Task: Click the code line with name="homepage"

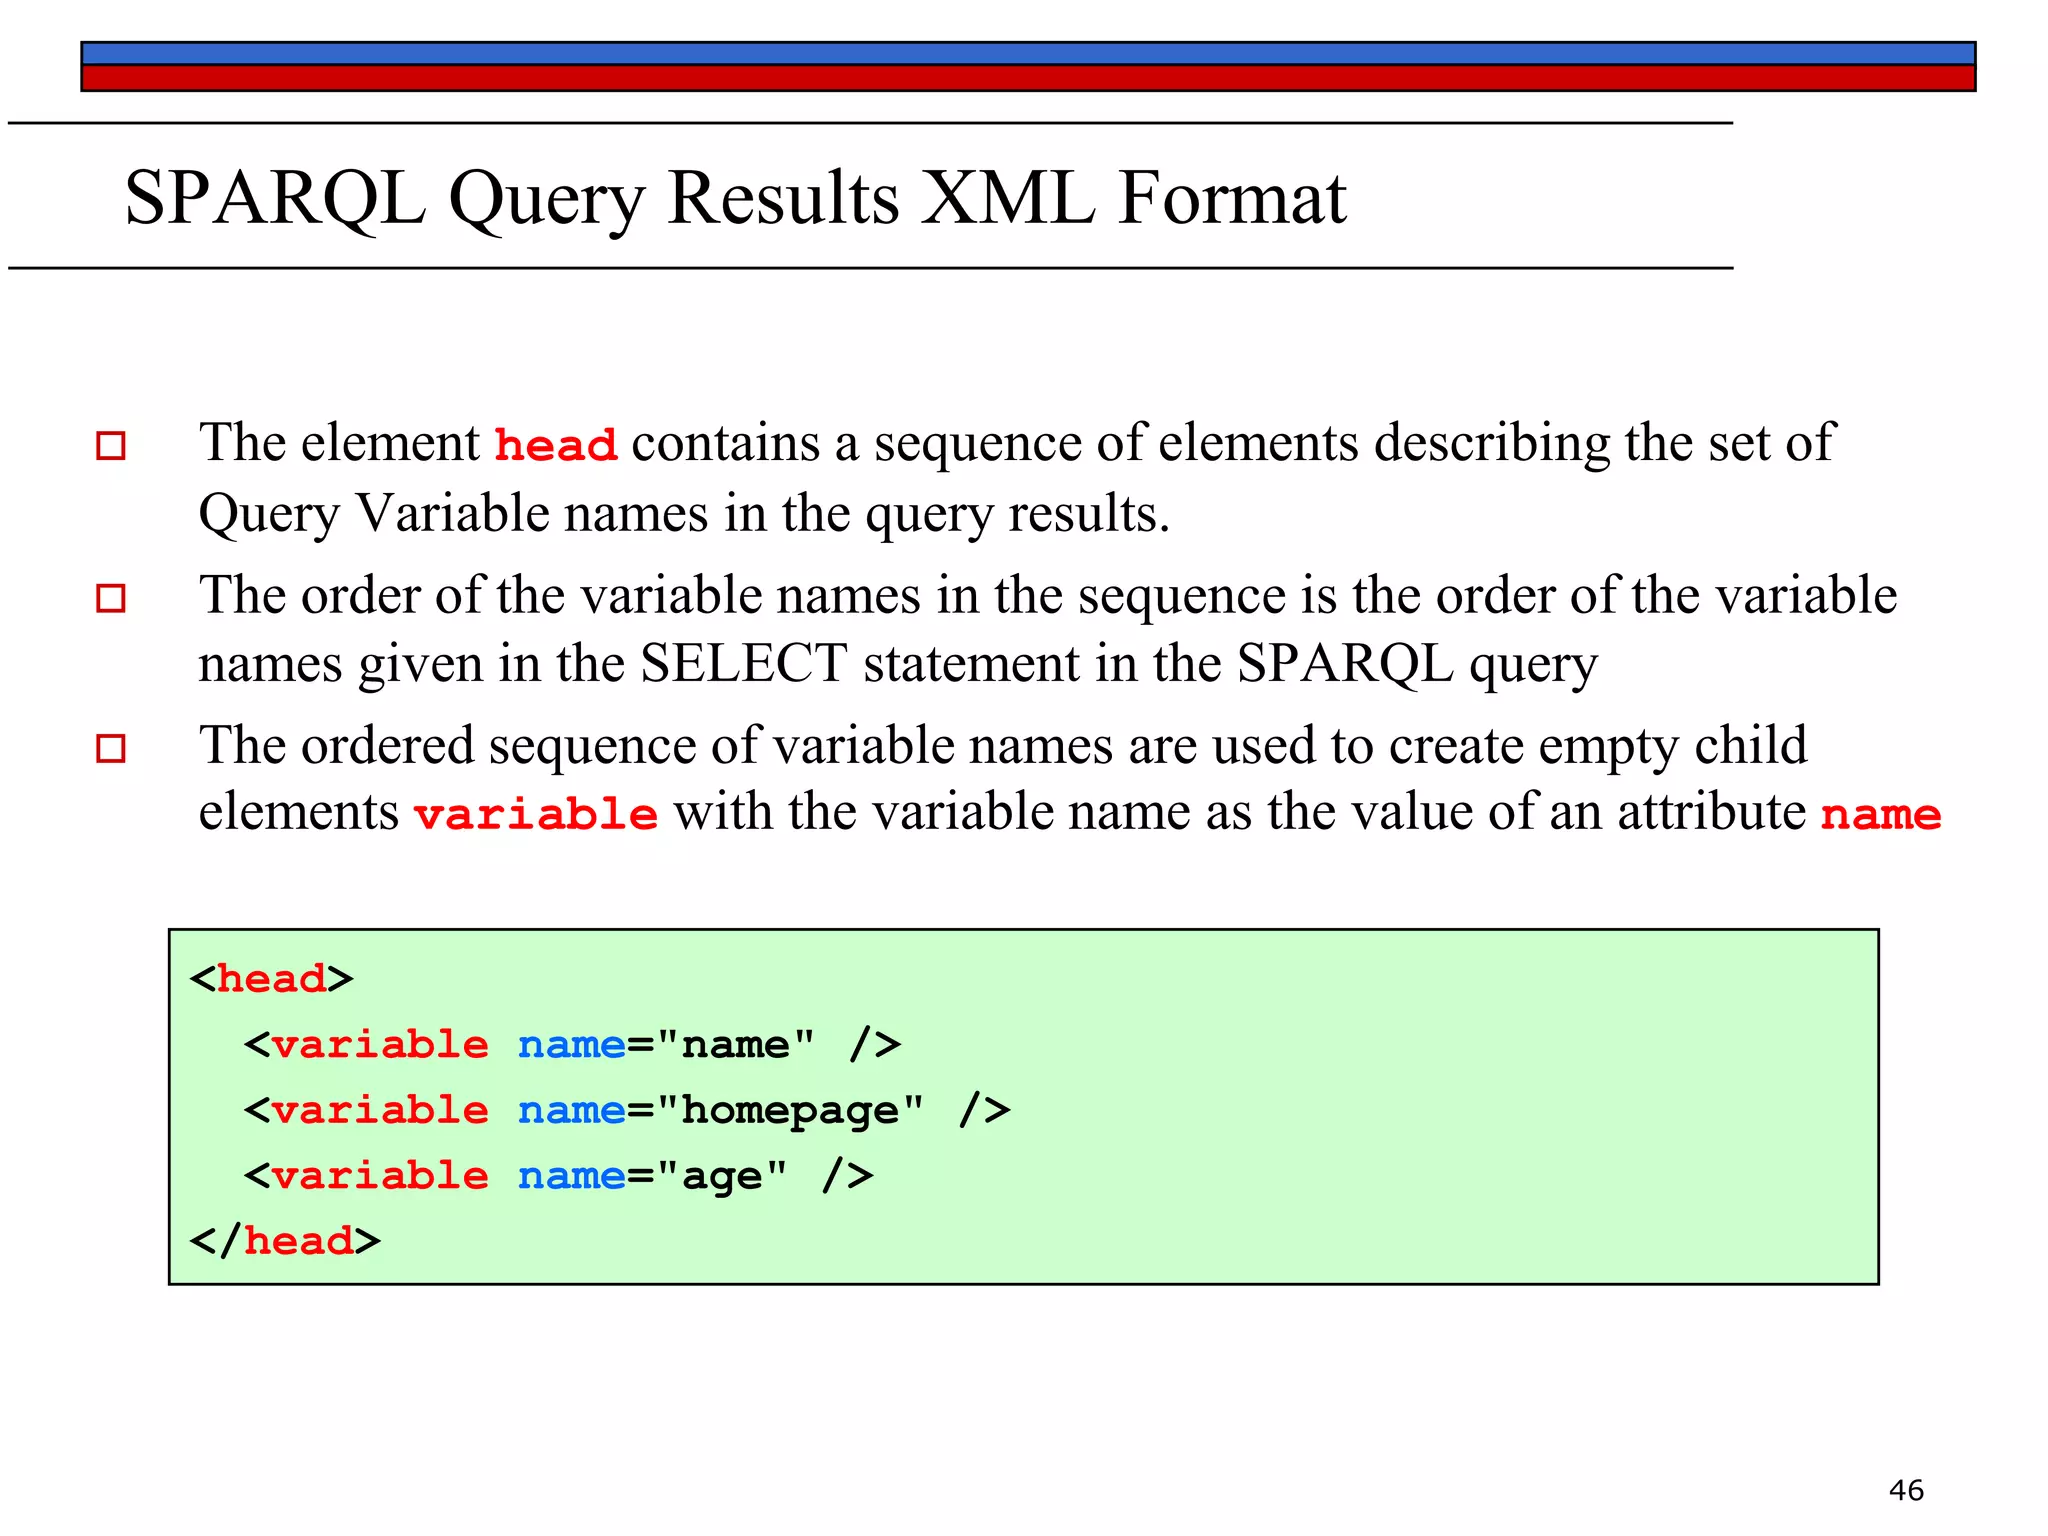Action: click(x=627, y=1111)
